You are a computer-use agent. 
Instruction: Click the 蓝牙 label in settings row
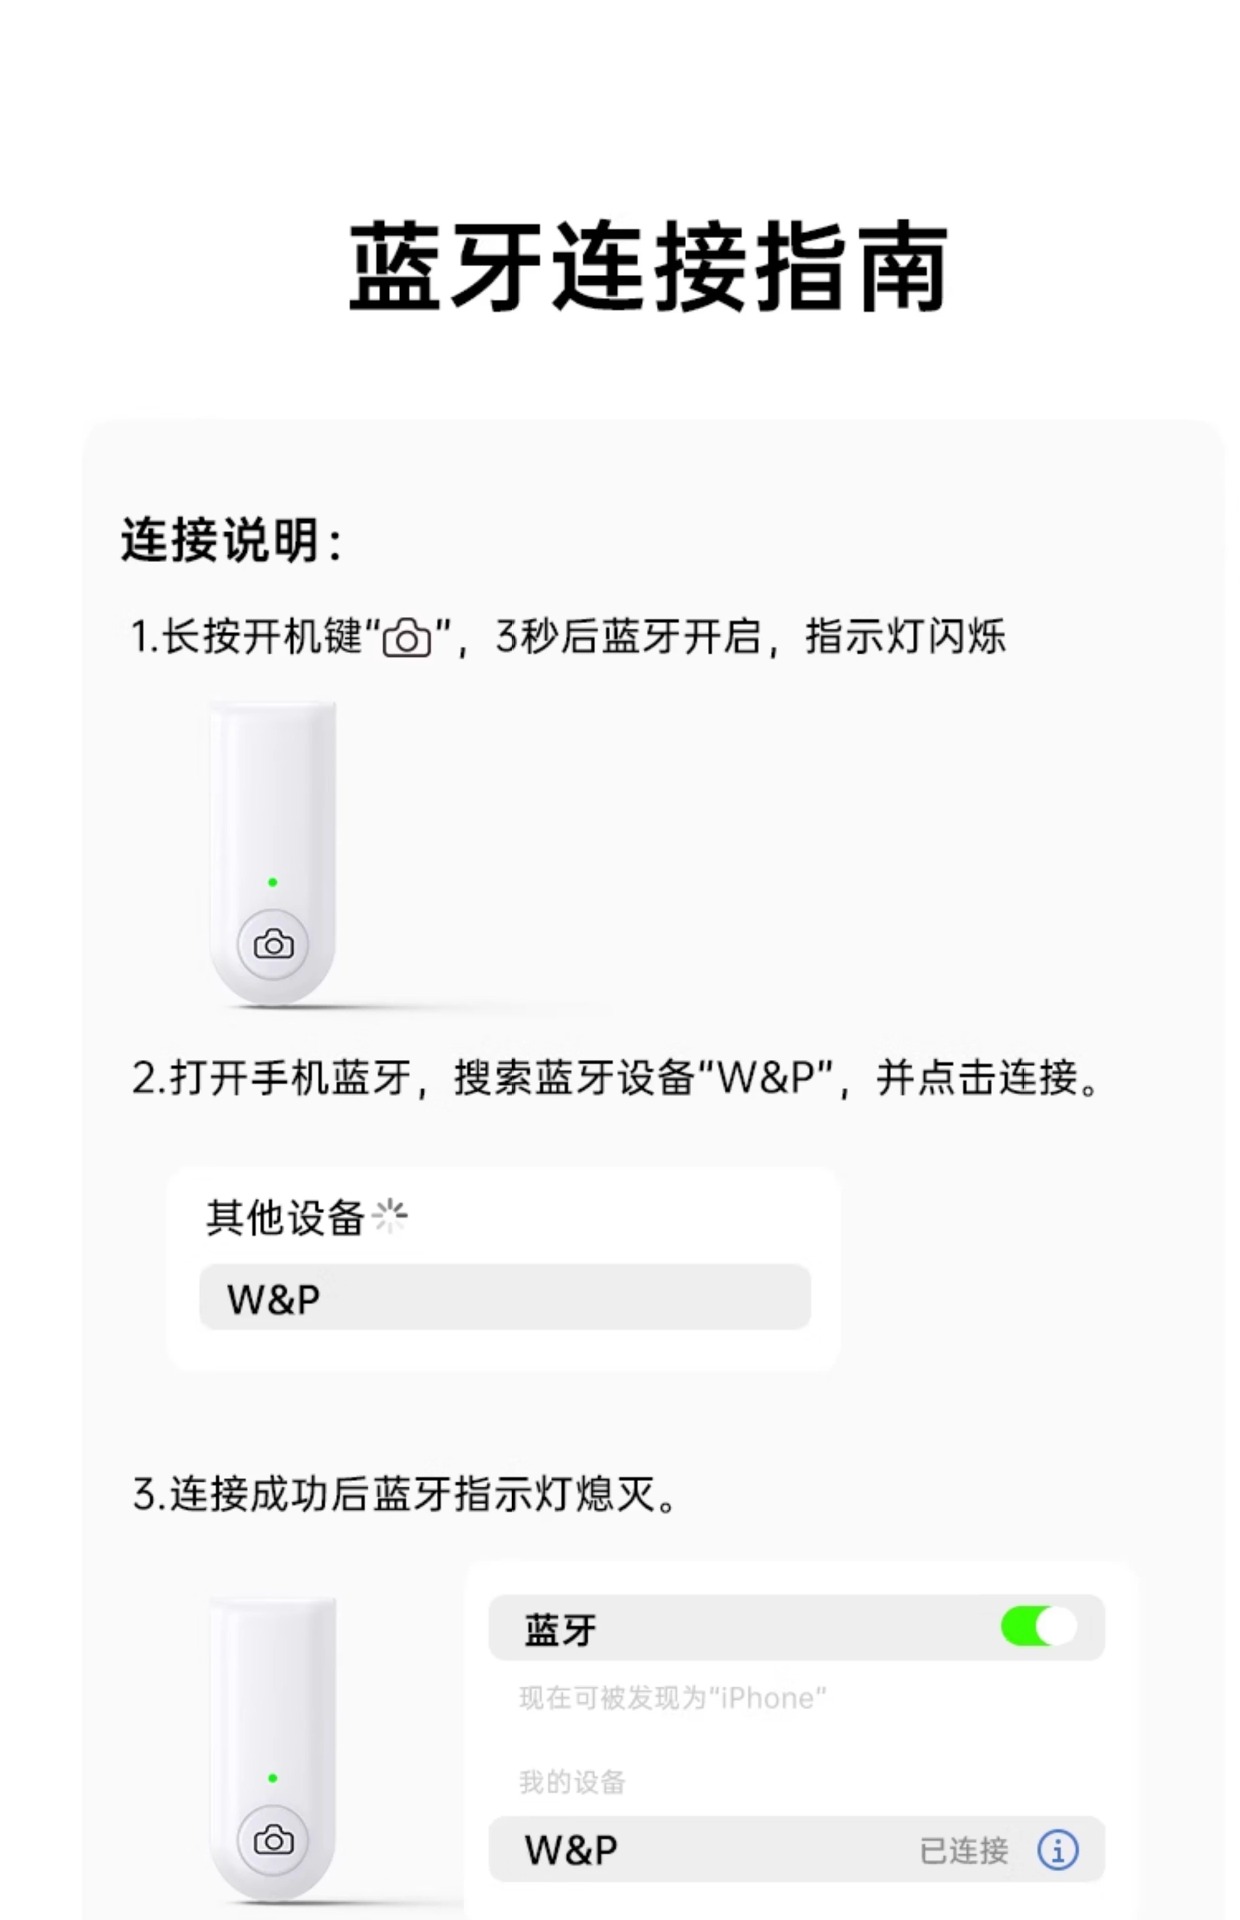pos(560,1629)
